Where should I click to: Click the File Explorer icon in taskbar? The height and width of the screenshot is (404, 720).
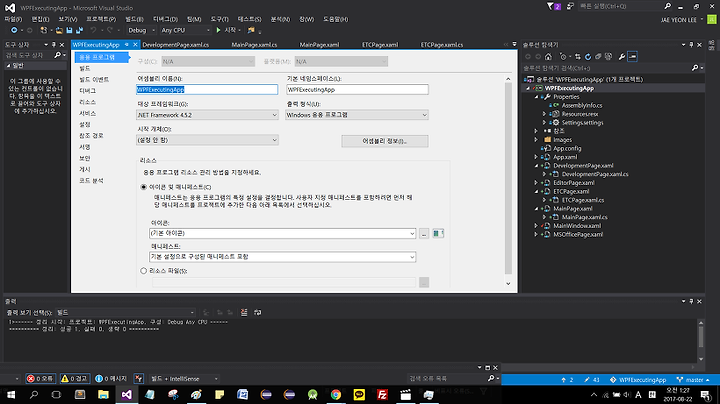tap(103, 394)
